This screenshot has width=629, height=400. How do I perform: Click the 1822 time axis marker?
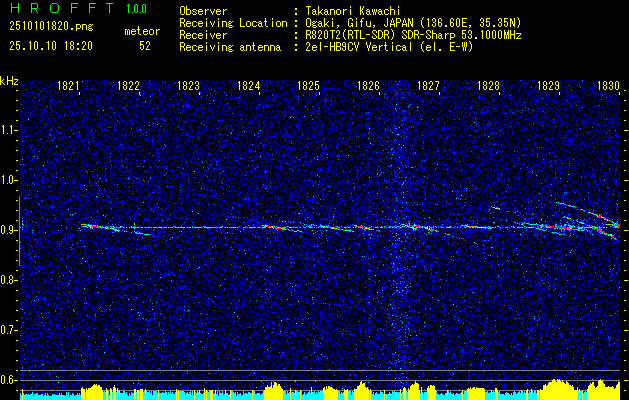point(128,86)
